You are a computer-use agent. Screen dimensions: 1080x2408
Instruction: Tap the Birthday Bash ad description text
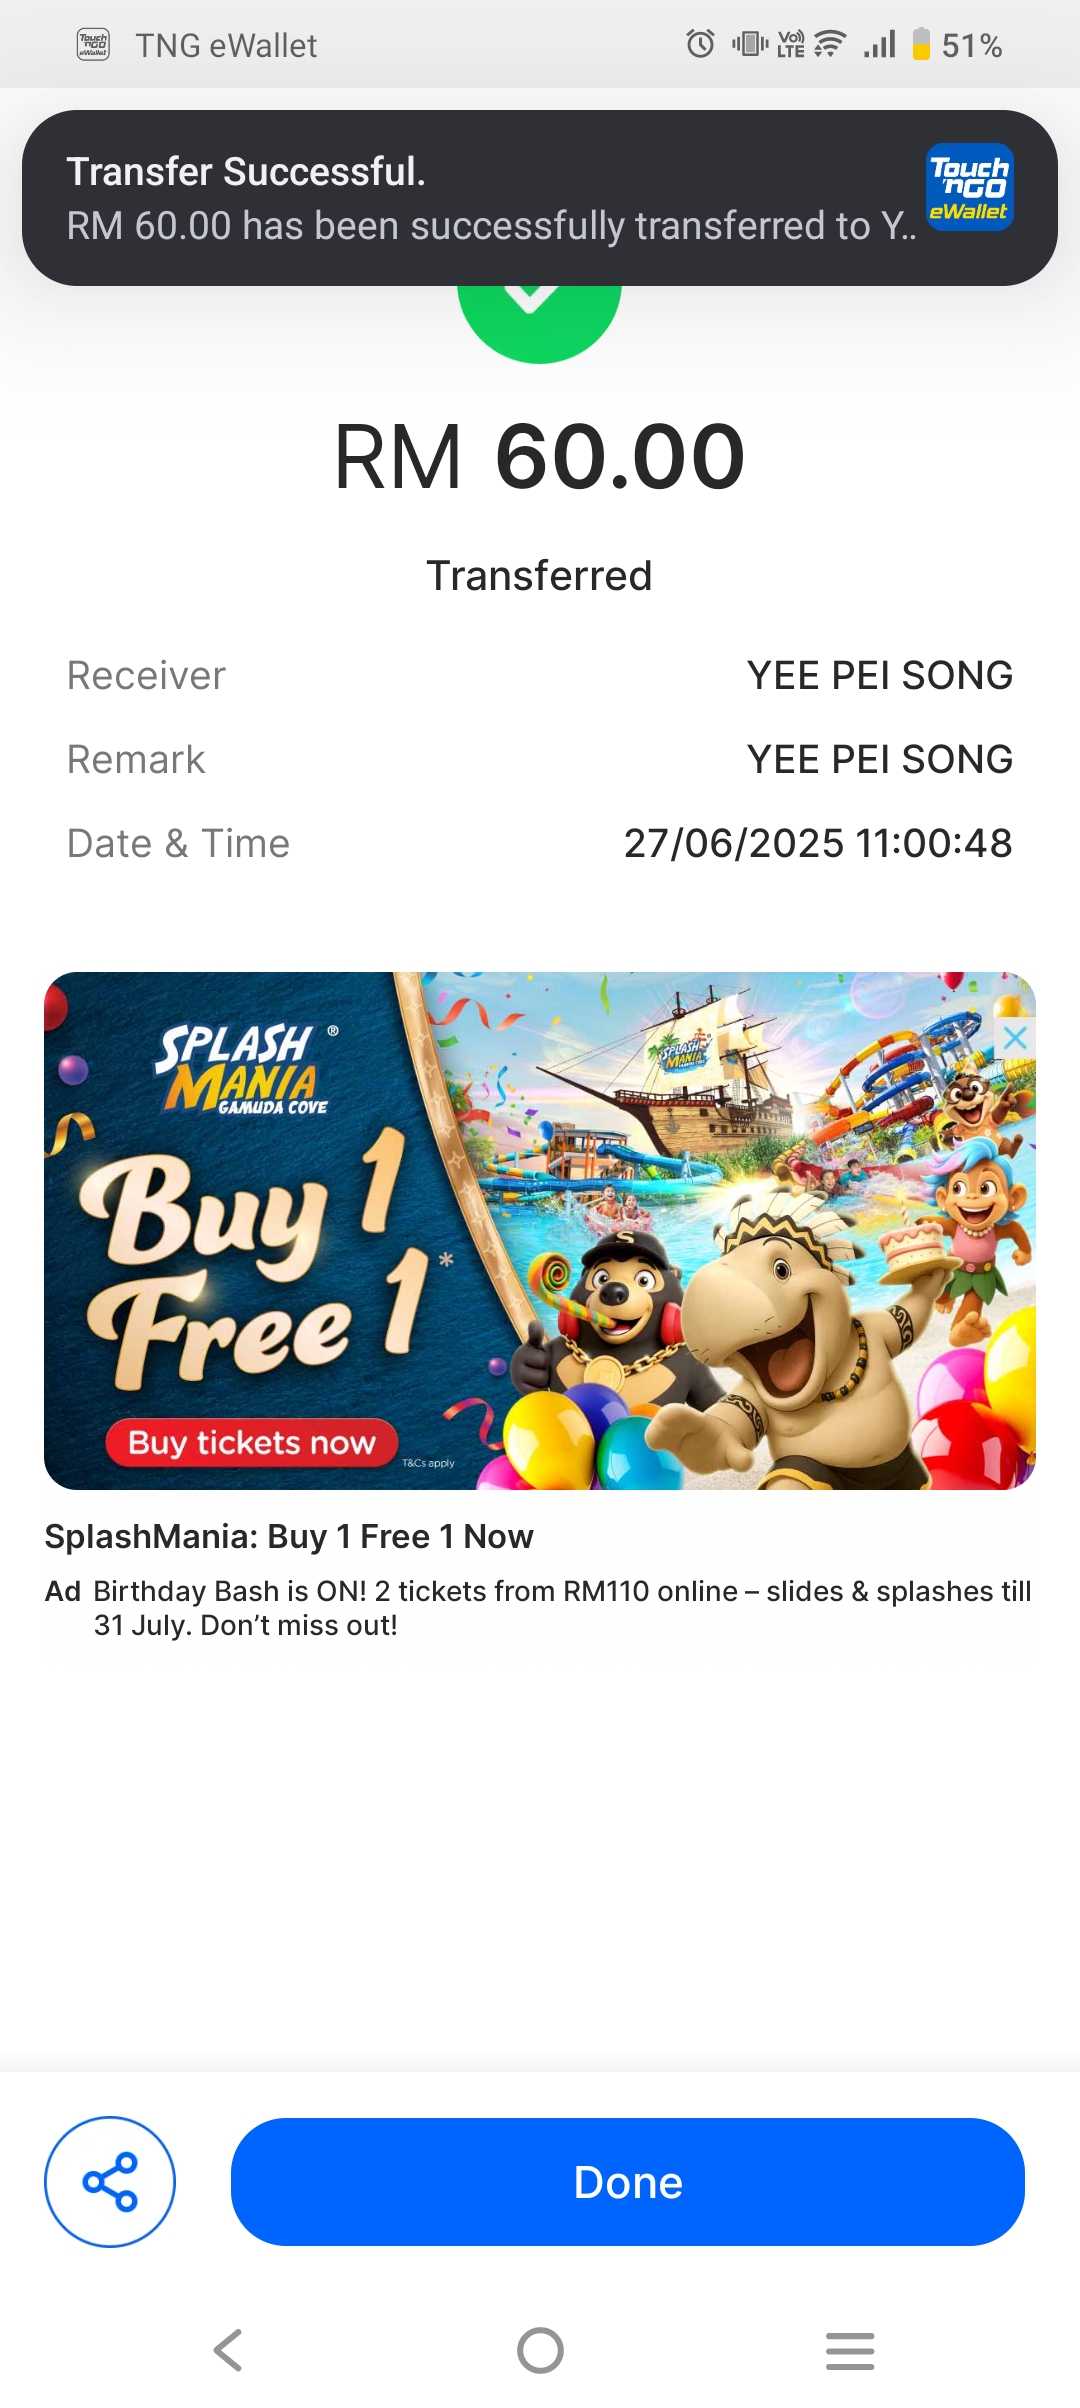(x=562, y=1608)
